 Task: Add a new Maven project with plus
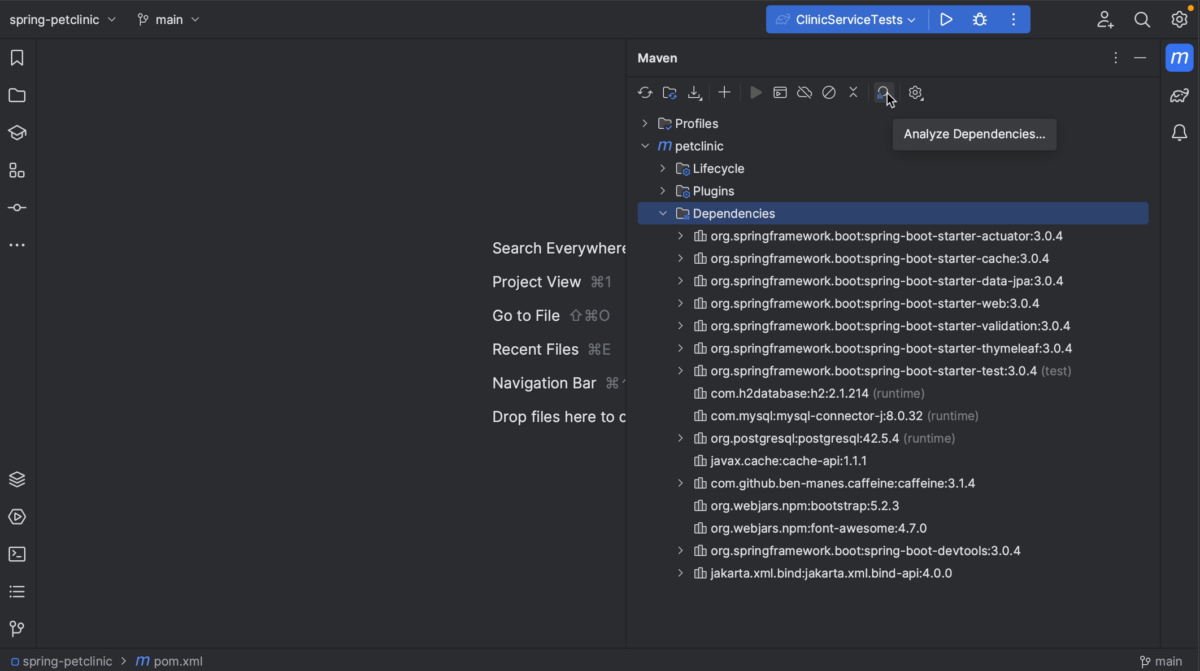point(724,92)
